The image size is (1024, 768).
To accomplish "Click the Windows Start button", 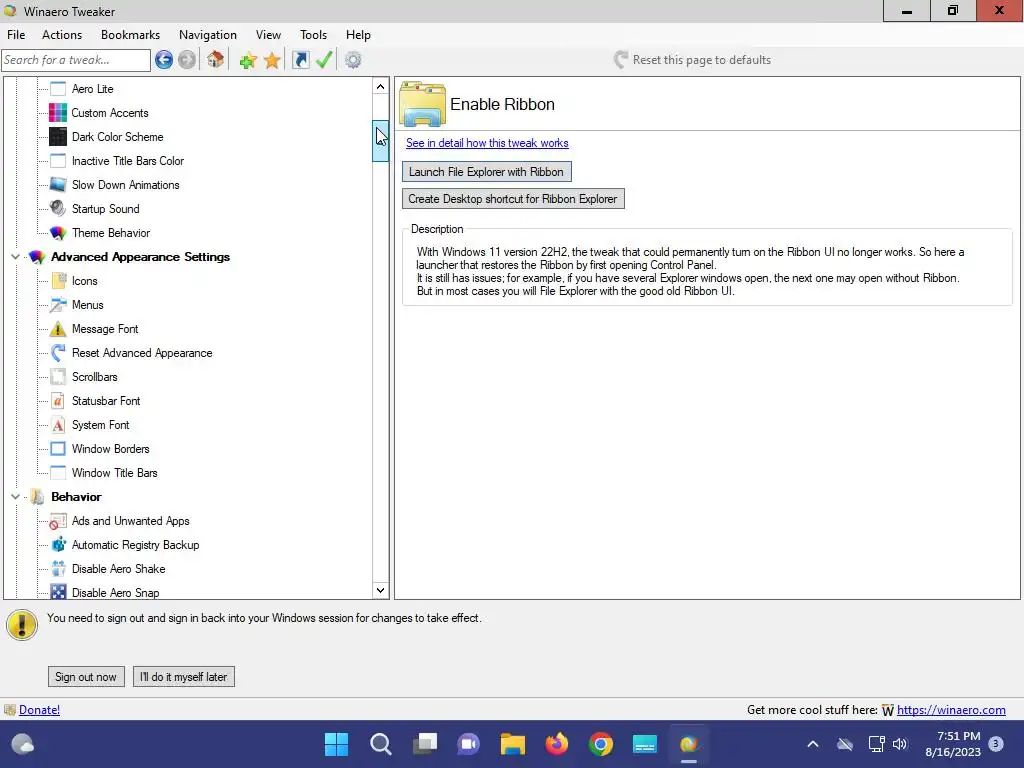I will tap(337, 744).
